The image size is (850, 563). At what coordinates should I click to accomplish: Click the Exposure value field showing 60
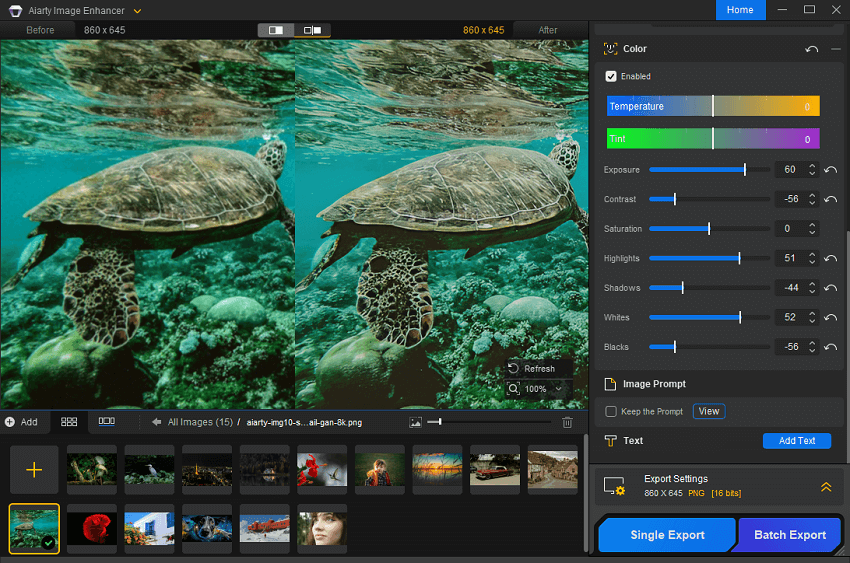click(x=790, y=170)
